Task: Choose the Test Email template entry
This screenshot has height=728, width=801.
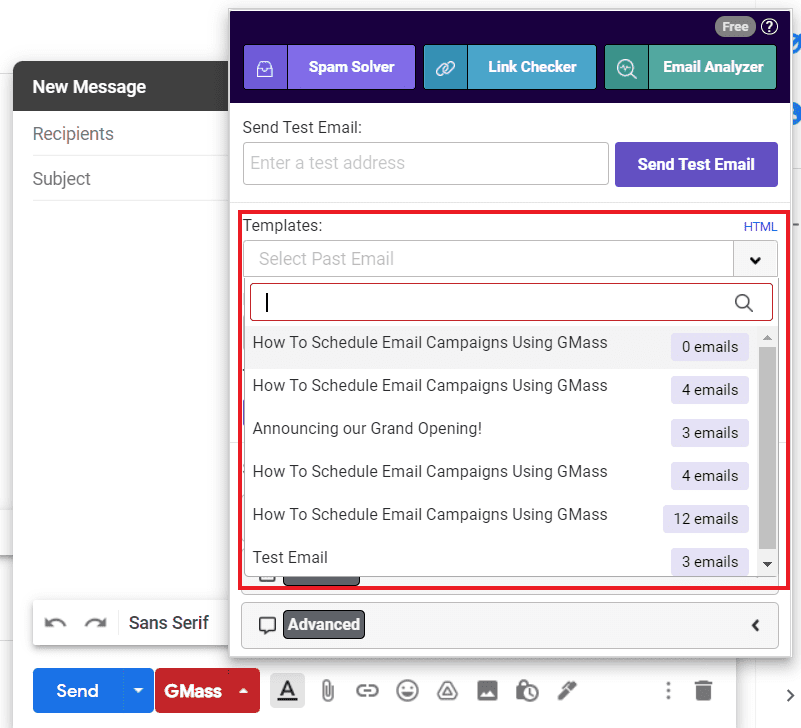Action: [290, 558]
